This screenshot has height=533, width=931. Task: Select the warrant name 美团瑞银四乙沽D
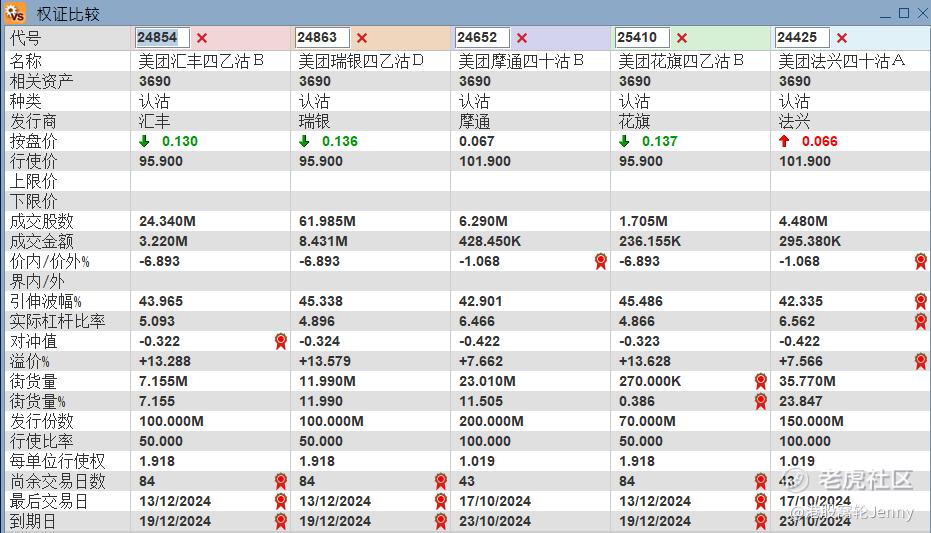[361, 61]
